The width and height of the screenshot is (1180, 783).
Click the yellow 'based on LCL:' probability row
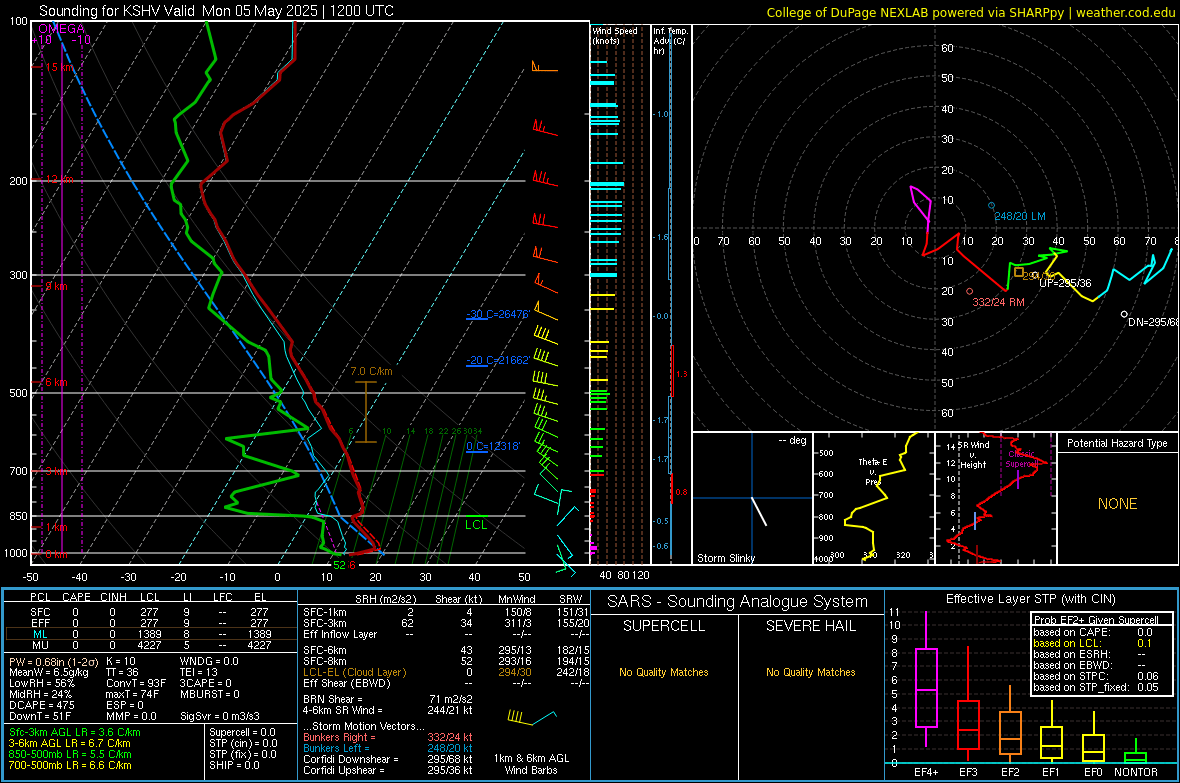point(1093,643)
